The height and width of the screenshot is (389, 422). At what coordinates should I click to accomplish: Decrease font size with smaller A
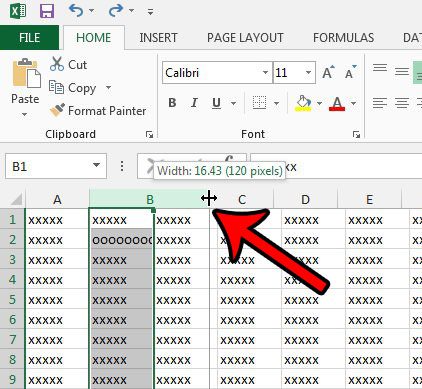(350, 72)
